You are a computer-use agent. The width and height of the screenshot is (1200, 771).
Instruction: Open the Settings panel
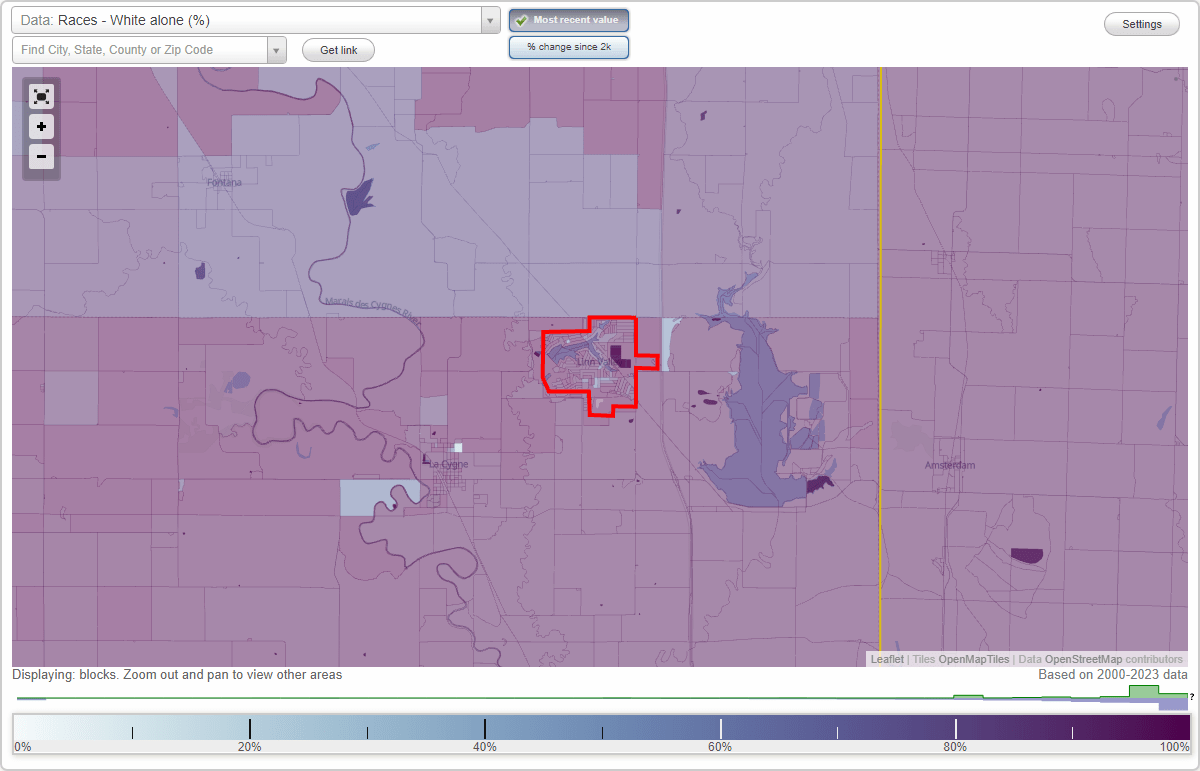coord(1141,23)
